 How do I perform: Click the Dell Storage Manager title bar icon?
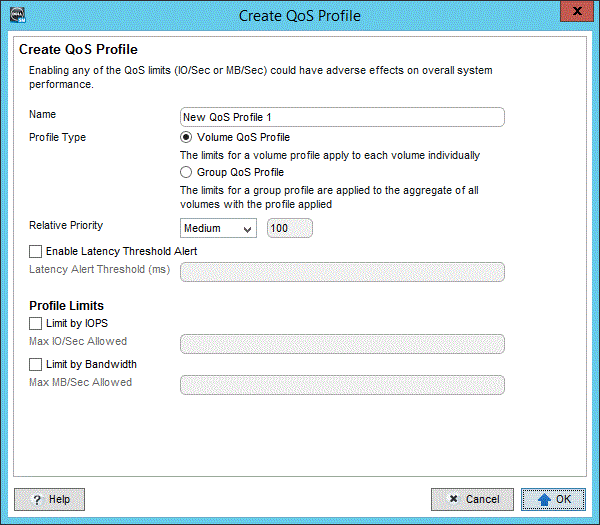pyautogui.click(x=18, y=15)
